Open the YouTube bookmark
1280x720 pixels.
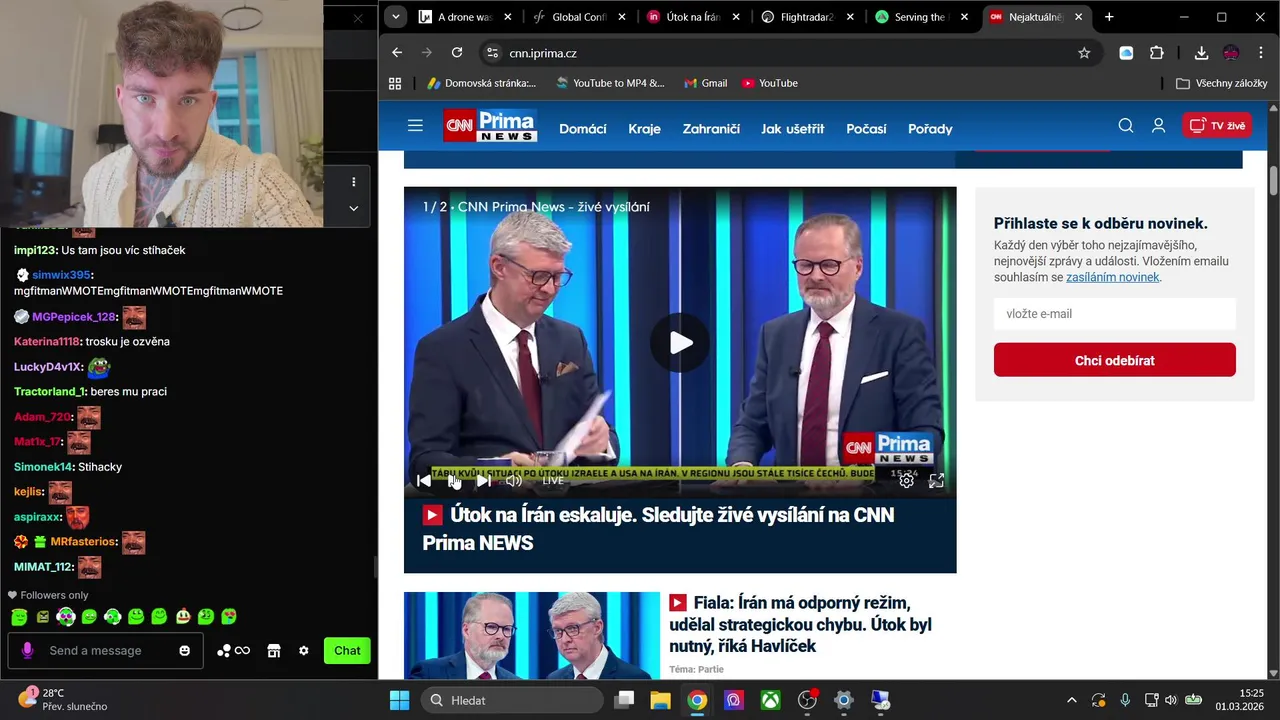click(x=770, y=83)
